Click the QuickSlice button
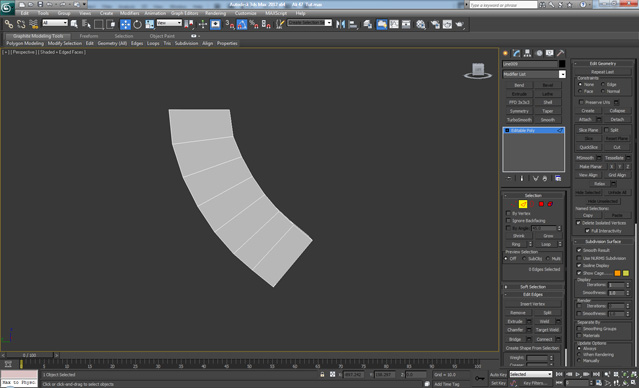Image resolution: width=639 pixels, height=388 pixels. point(588,147)
